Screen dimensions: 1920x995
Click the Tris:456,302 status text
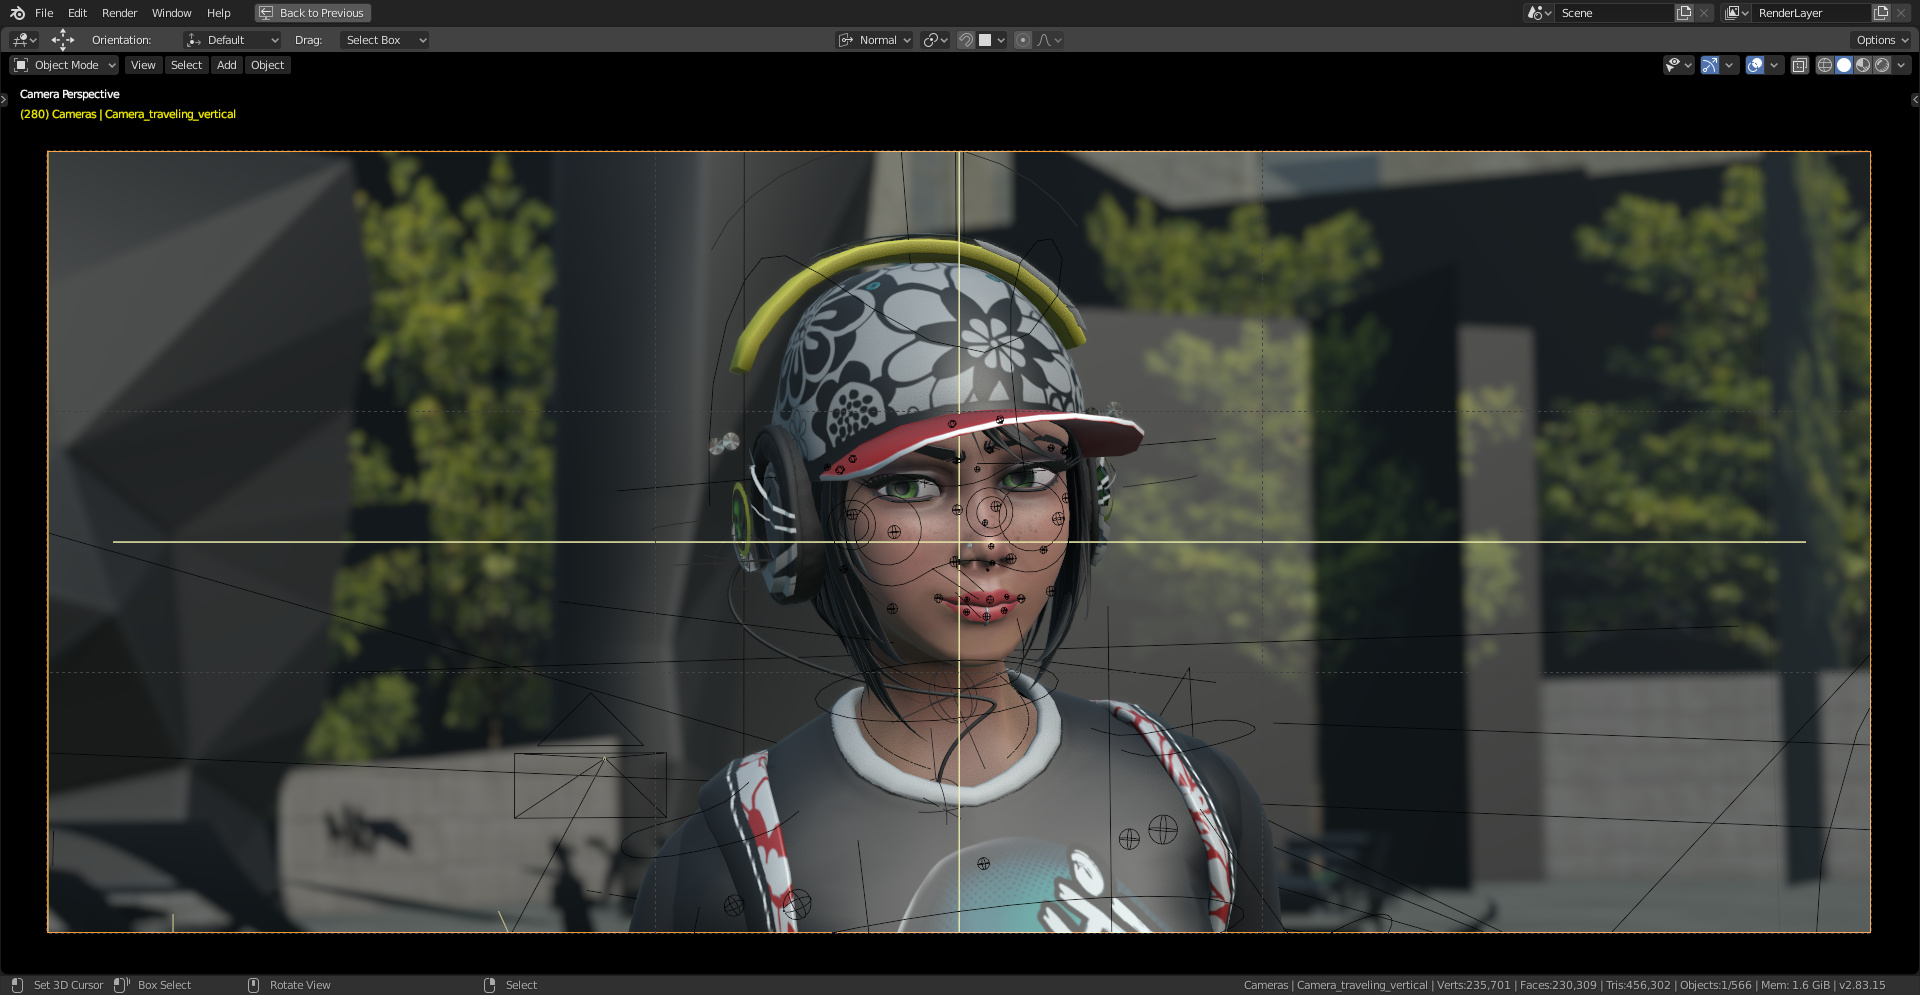click(x=1638, y=985)
